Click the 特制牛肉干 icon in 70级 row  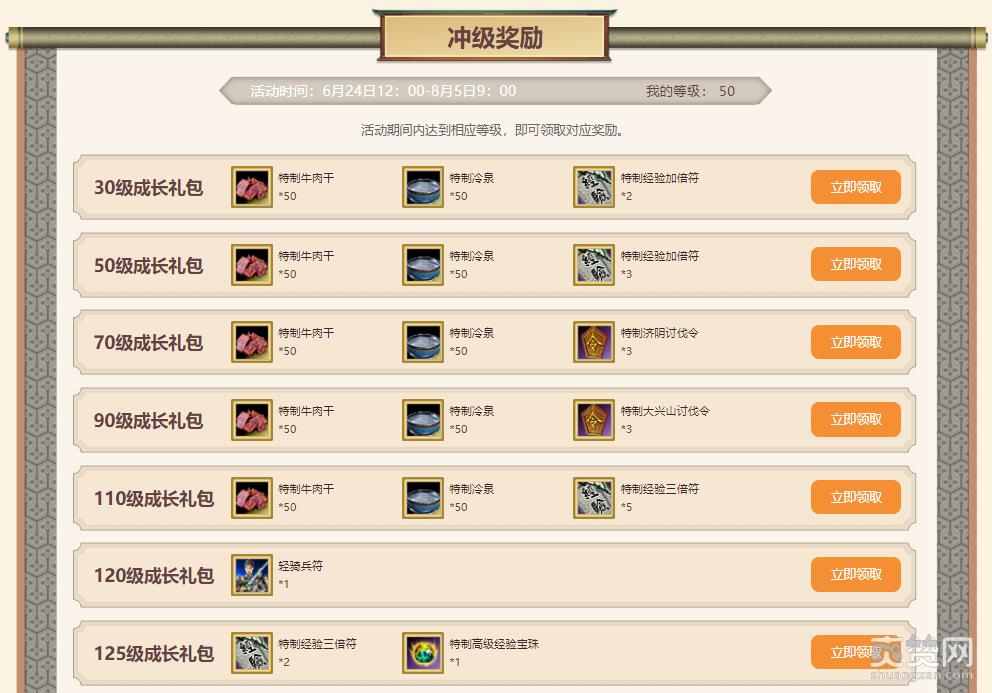(x=252, y=342)
